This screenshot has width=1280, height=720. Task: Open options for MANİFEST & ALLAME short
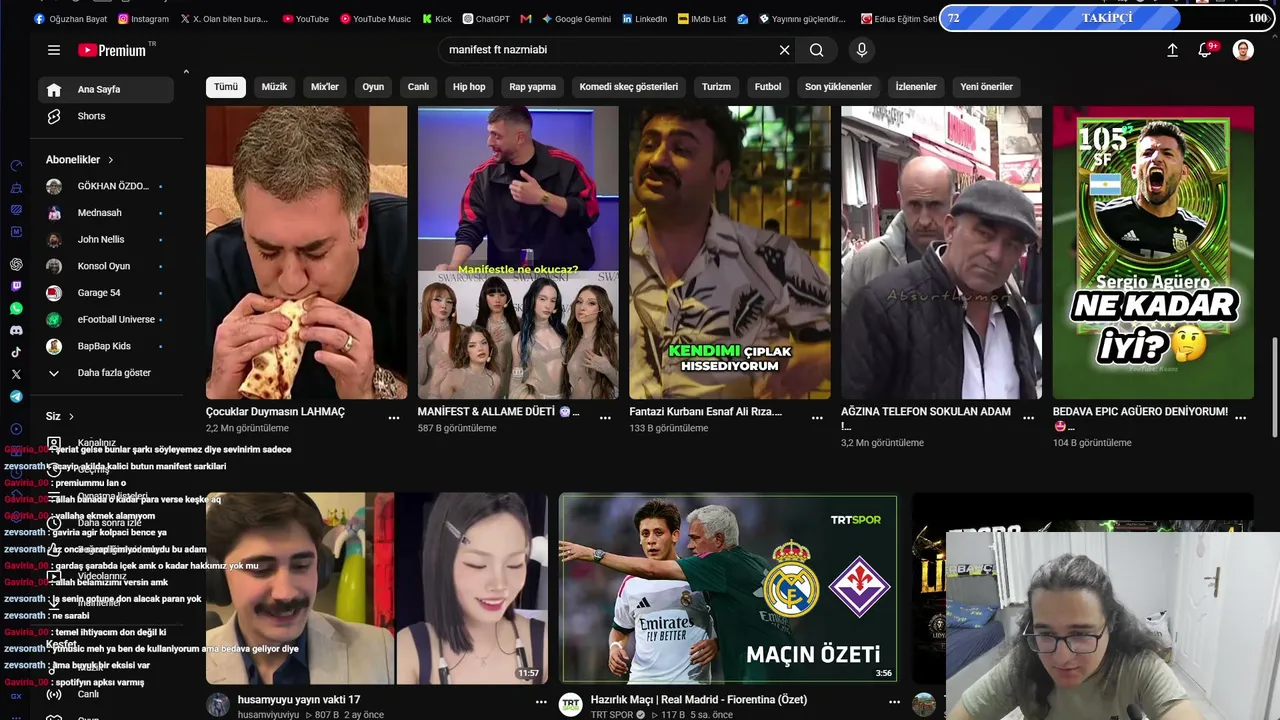[x=605, y=418]
